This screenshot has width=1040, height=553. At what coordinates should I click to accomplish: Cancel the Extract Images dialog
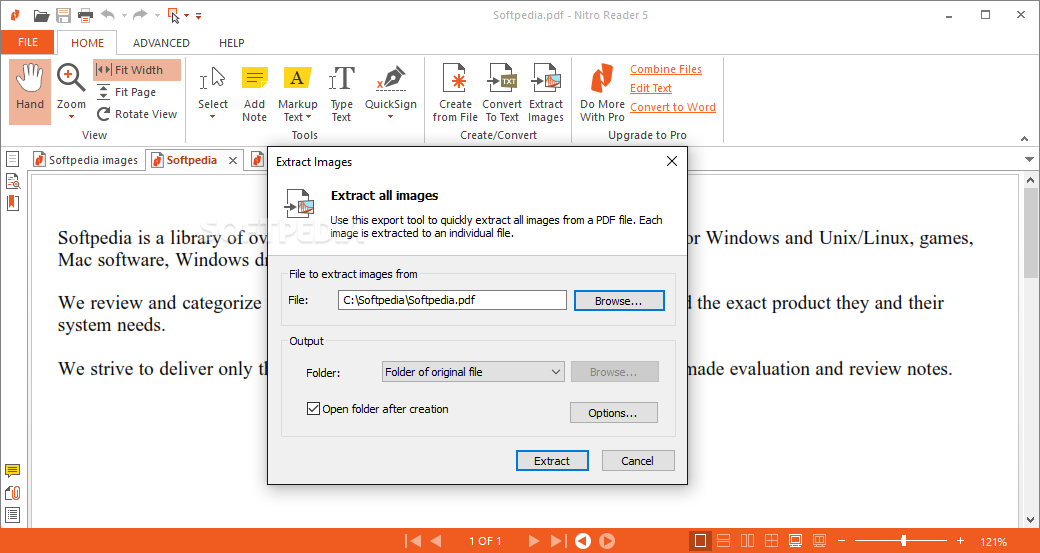click(638, 461)
